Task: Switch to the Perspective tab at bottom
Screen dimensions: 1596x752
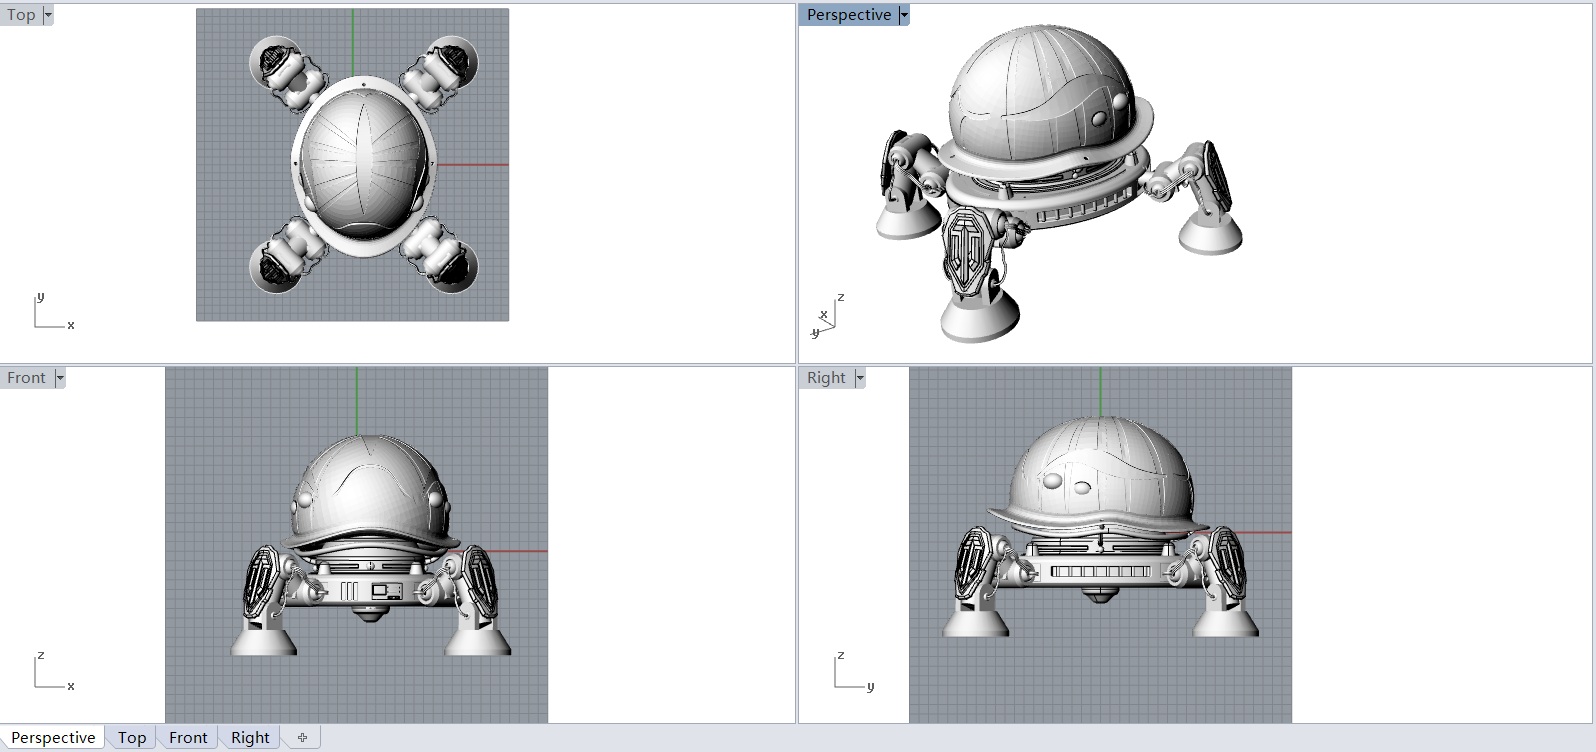Action: (53, 738)
